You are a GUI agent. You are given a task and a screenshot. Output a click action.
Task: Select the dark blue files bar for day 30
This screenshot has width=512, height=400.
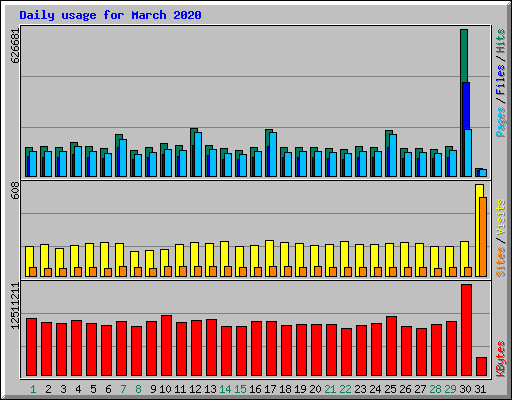tap(466, 106)
